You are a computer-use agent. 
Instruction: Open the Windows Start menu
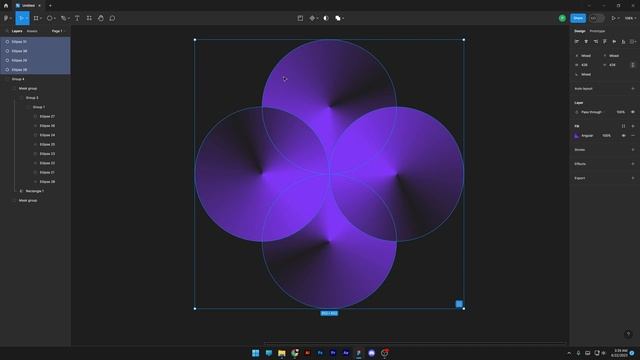click(x=256, y=353)
